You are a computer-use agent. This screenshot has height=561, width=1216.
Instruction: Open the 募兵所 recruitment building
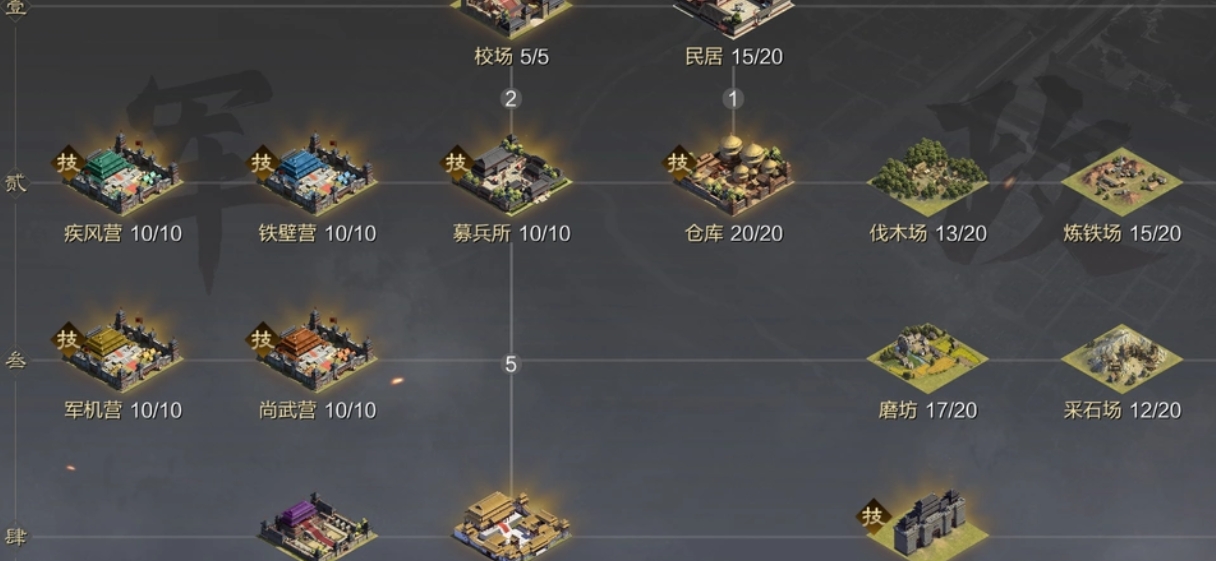coord(511,177)
